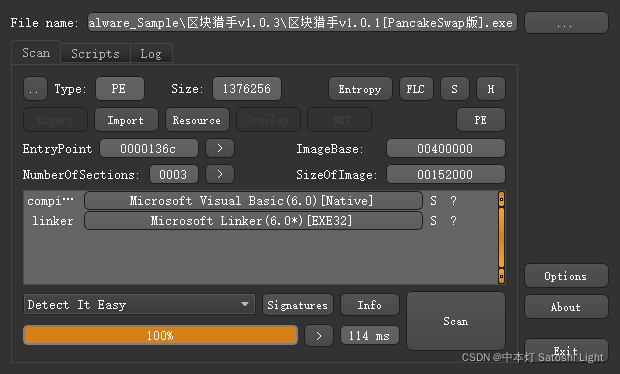Open the Options dialog
The height and width of the screenshot is (374, 620).
[566, 276]
